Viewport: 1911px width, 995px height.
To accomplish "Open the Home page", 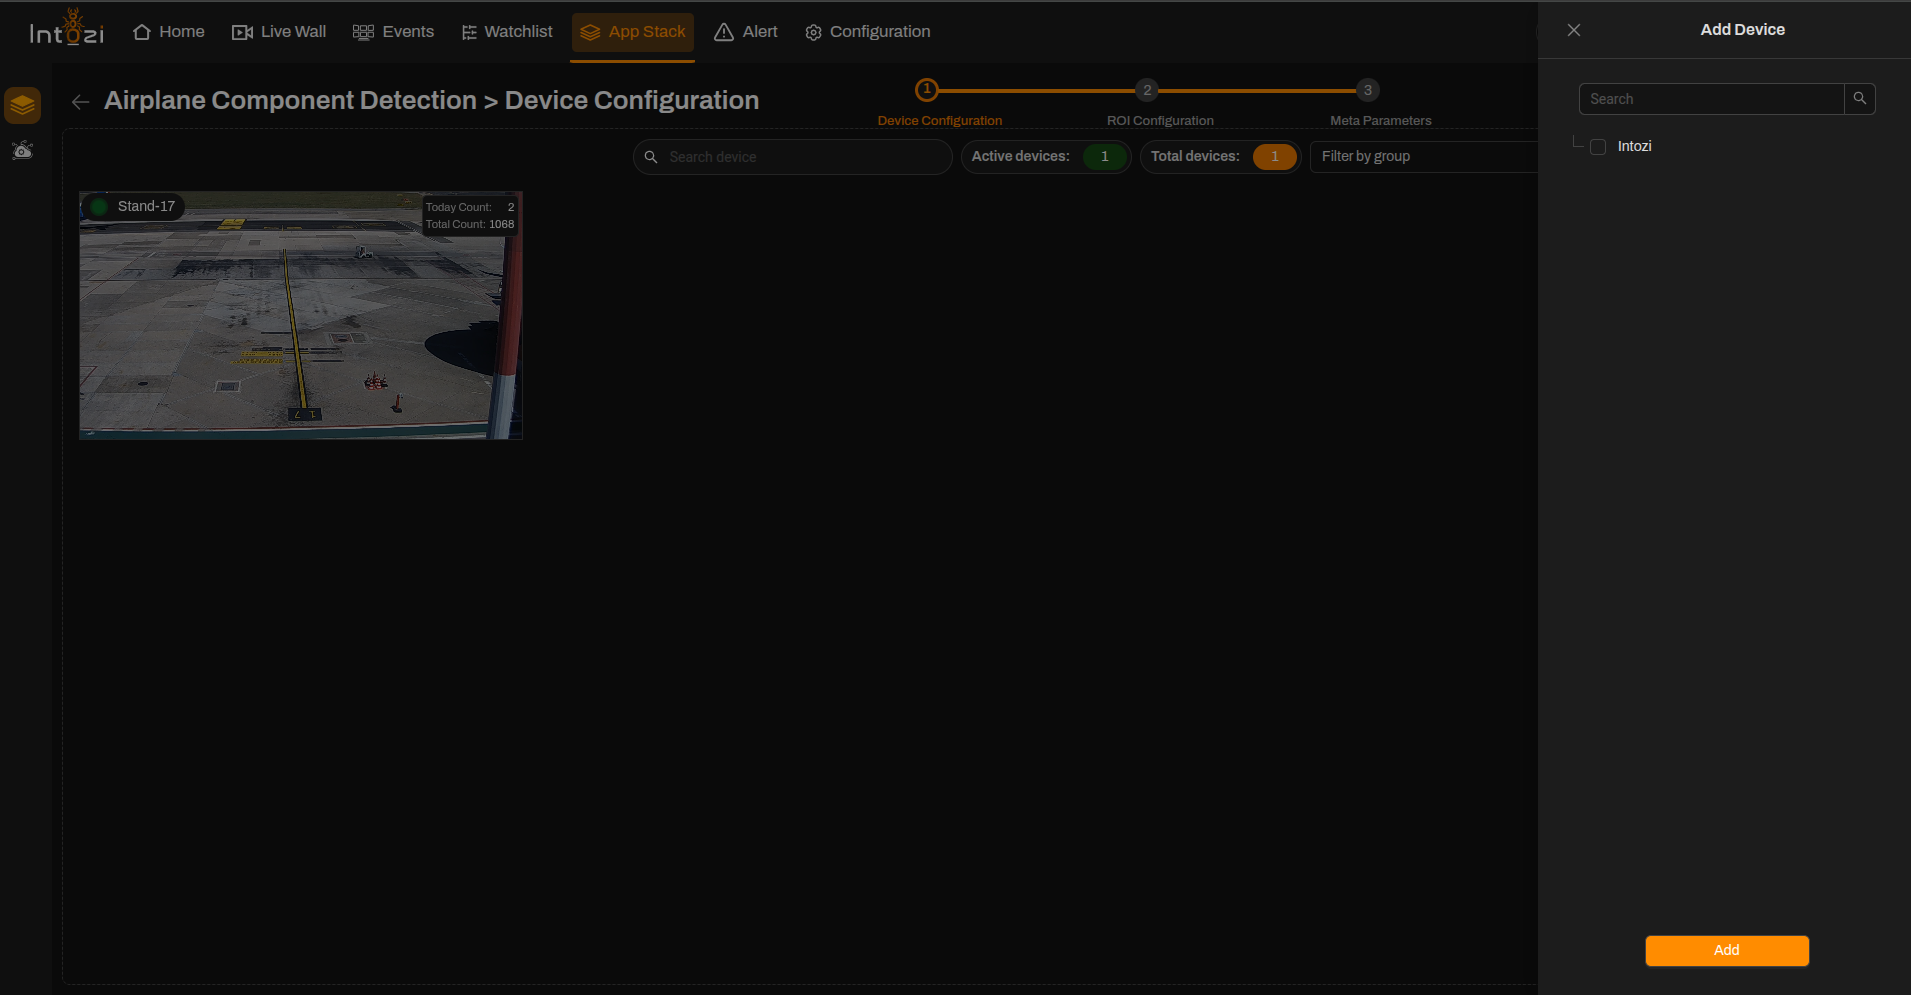I will [168, 32].
